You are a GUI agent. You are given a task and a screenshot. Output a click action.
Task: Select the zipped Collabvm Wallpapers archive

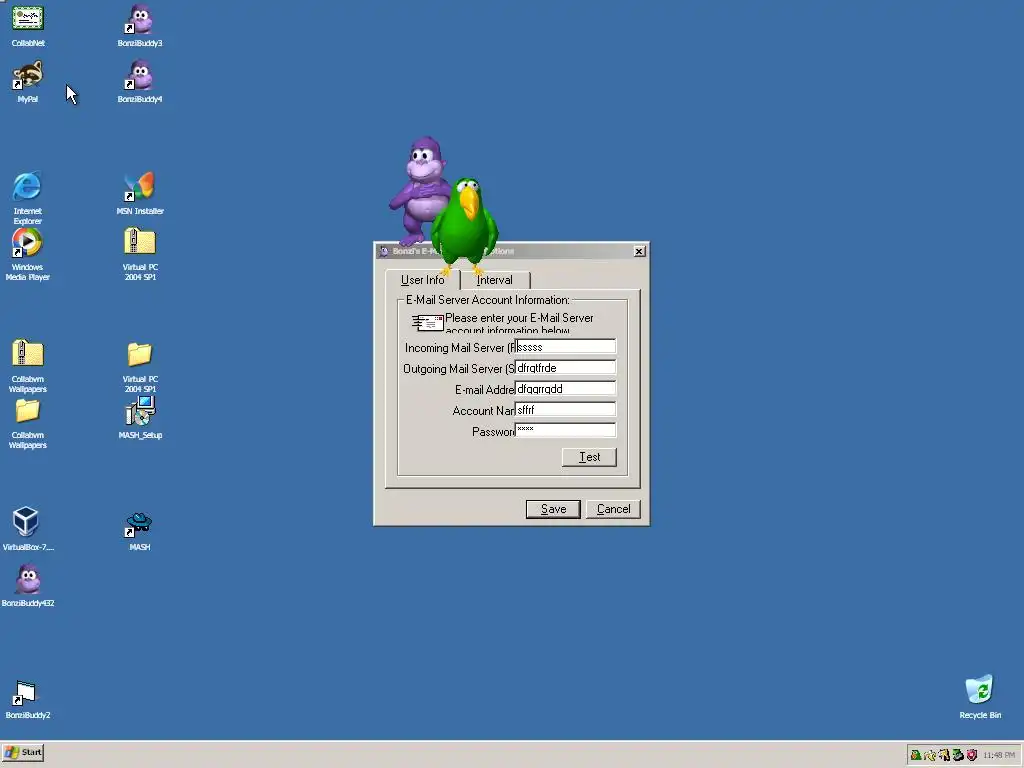27,366
